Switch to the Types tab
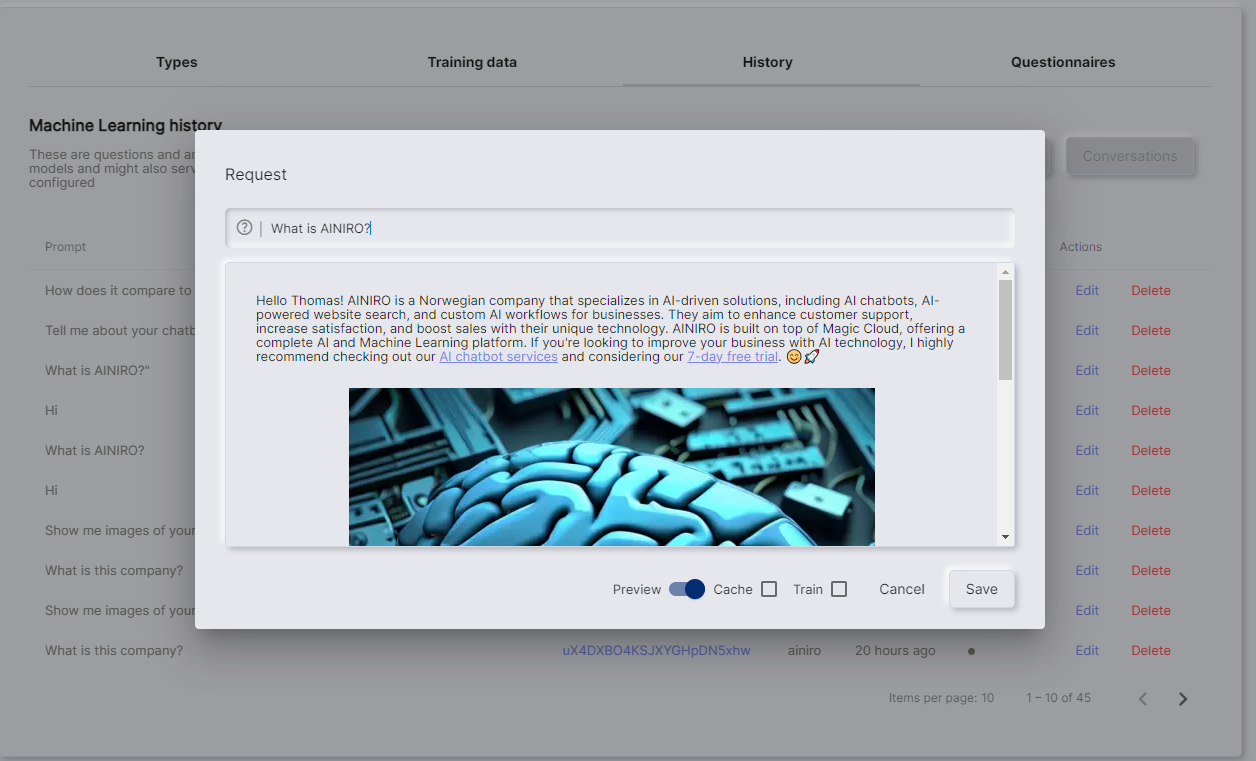1256x761 pixels. [x=177, y=62]
